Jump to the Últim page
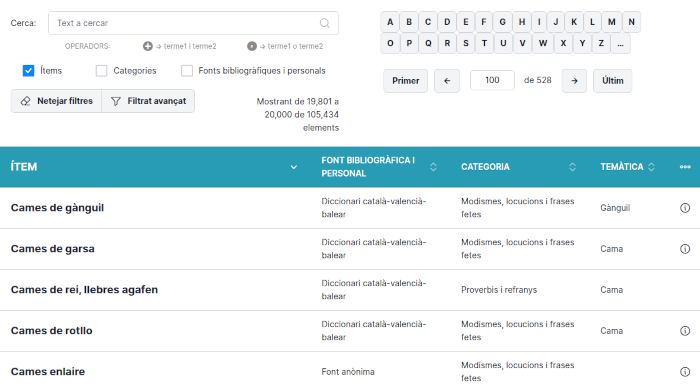This screenshot has height=389, width=700. click(x=612, y=81)
